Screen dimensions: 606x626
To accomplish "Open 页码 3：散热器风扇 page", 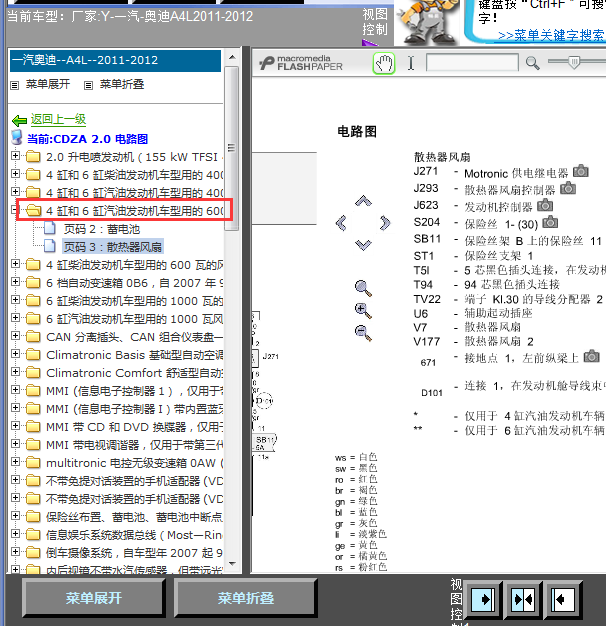I will [x=113, y=247].
